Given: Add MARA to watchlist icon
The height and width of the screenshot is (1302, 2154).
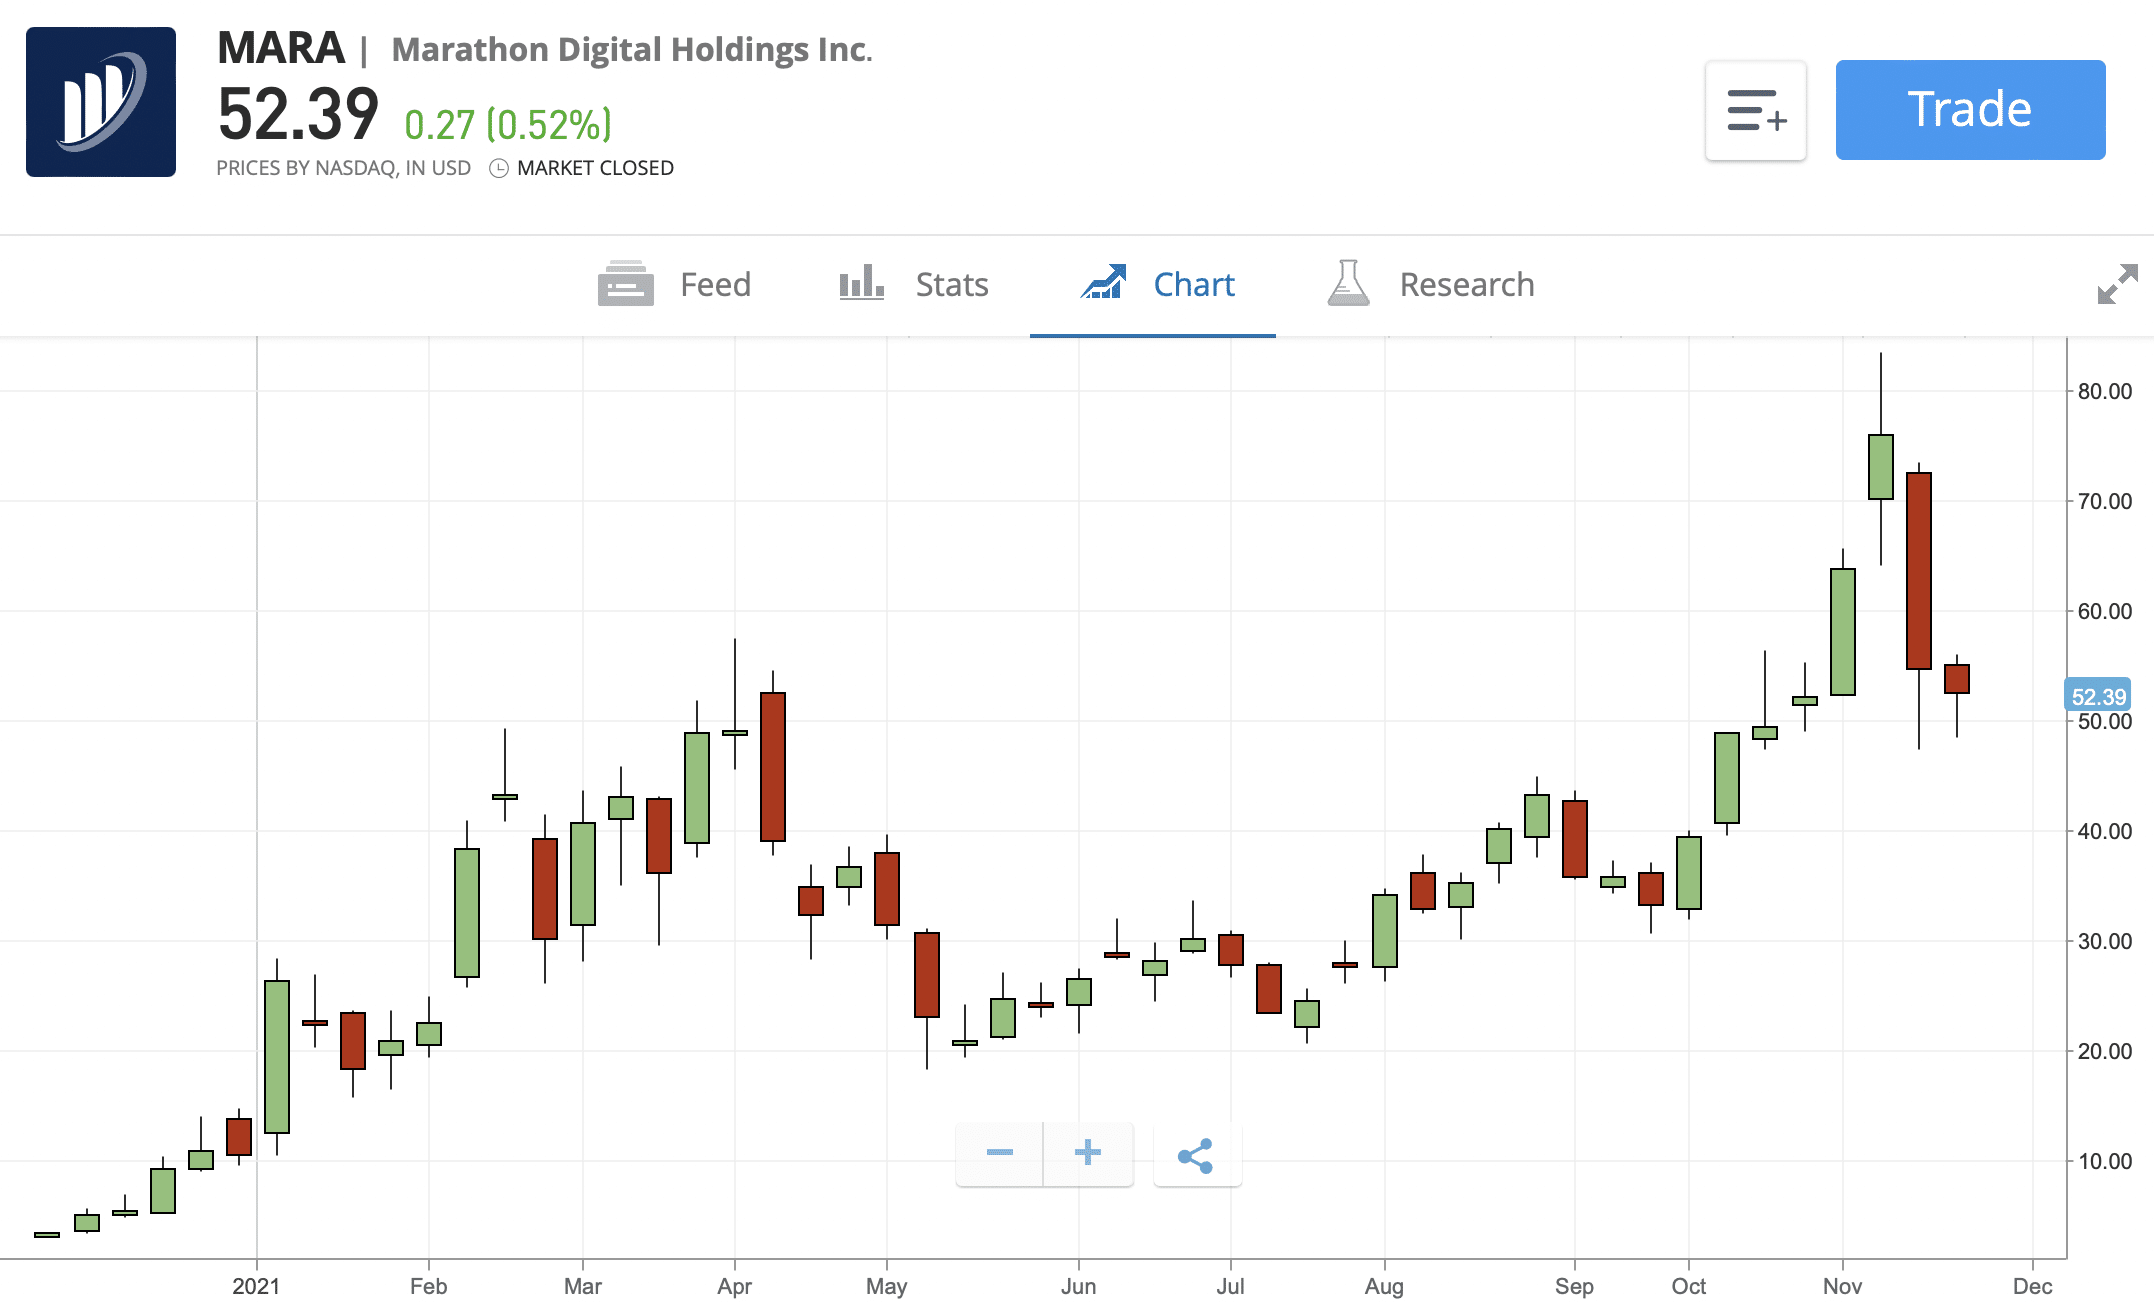Looking at the screenshot, I should pyautogui.click(x=1756, y=110).
